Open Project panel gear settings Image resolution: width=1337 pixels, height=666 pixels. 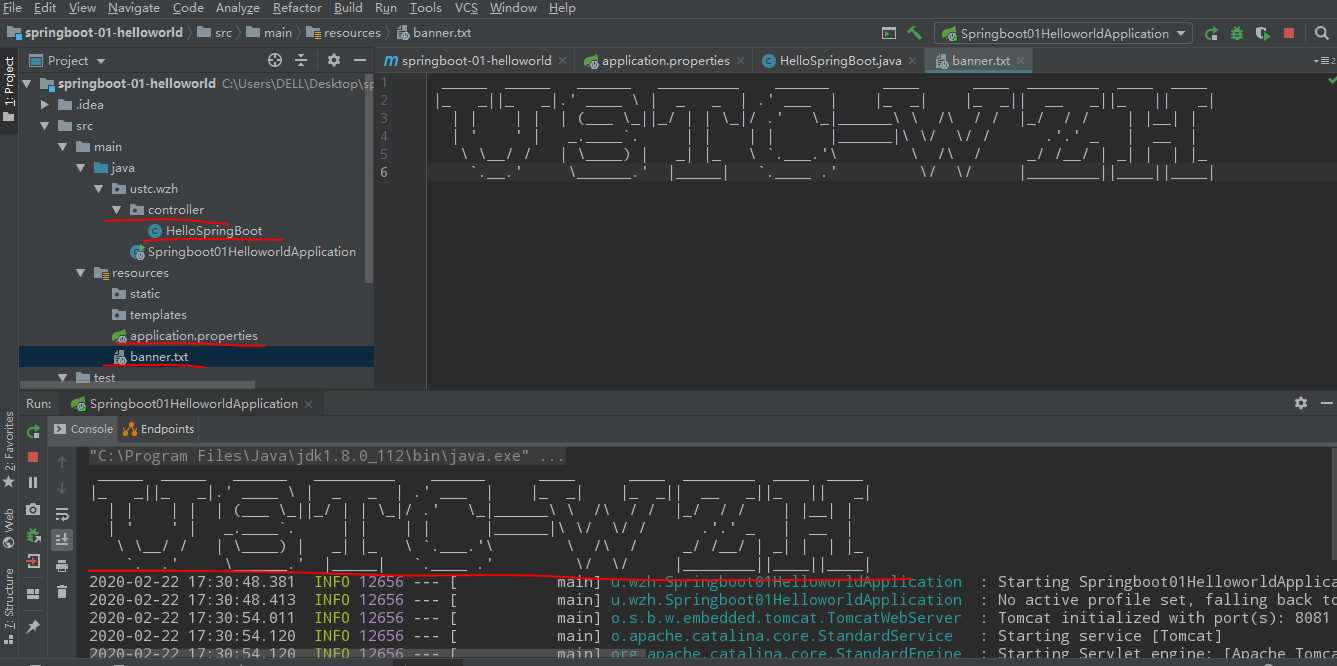point(334,60)
